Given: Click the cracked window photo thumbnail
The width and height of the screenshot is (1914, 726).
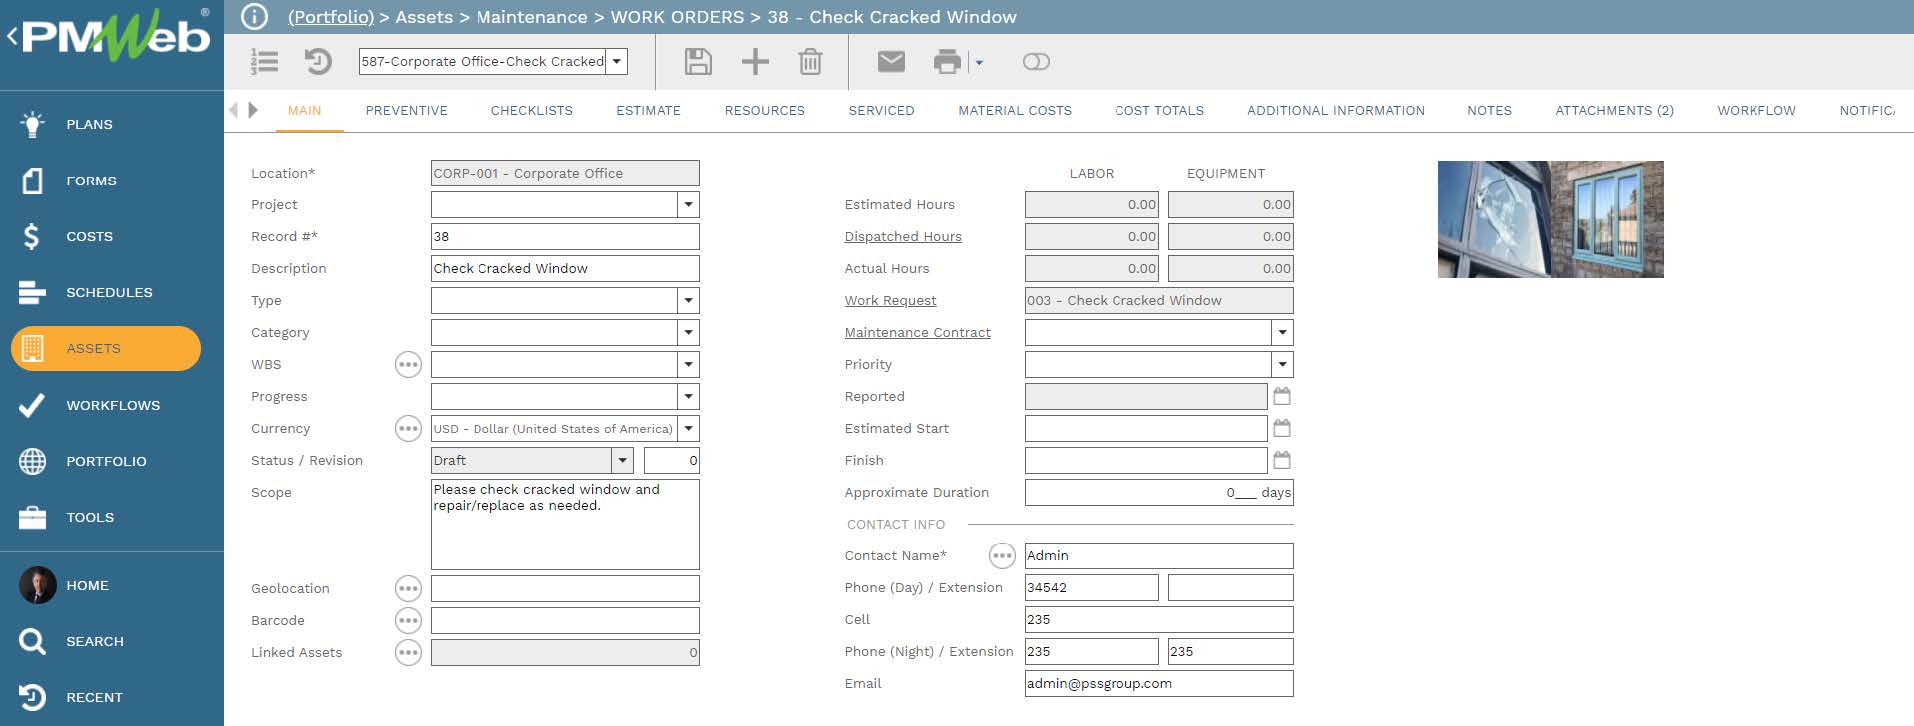Looking at the screenshot, I should (x=1550, y=219).
